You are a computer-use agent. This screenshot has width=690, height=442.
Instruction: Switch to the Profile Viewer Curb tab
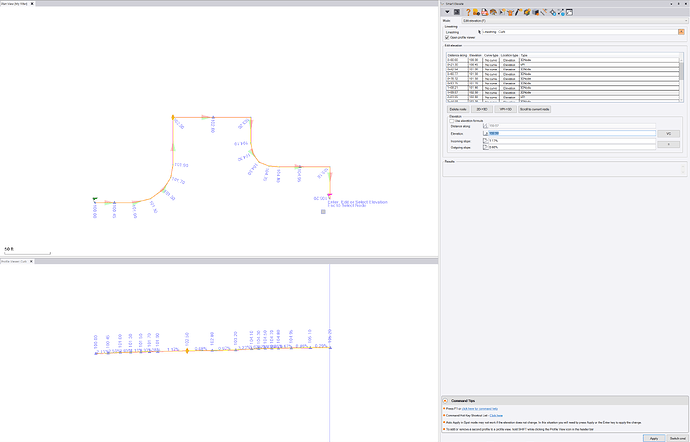coord(14,262)
